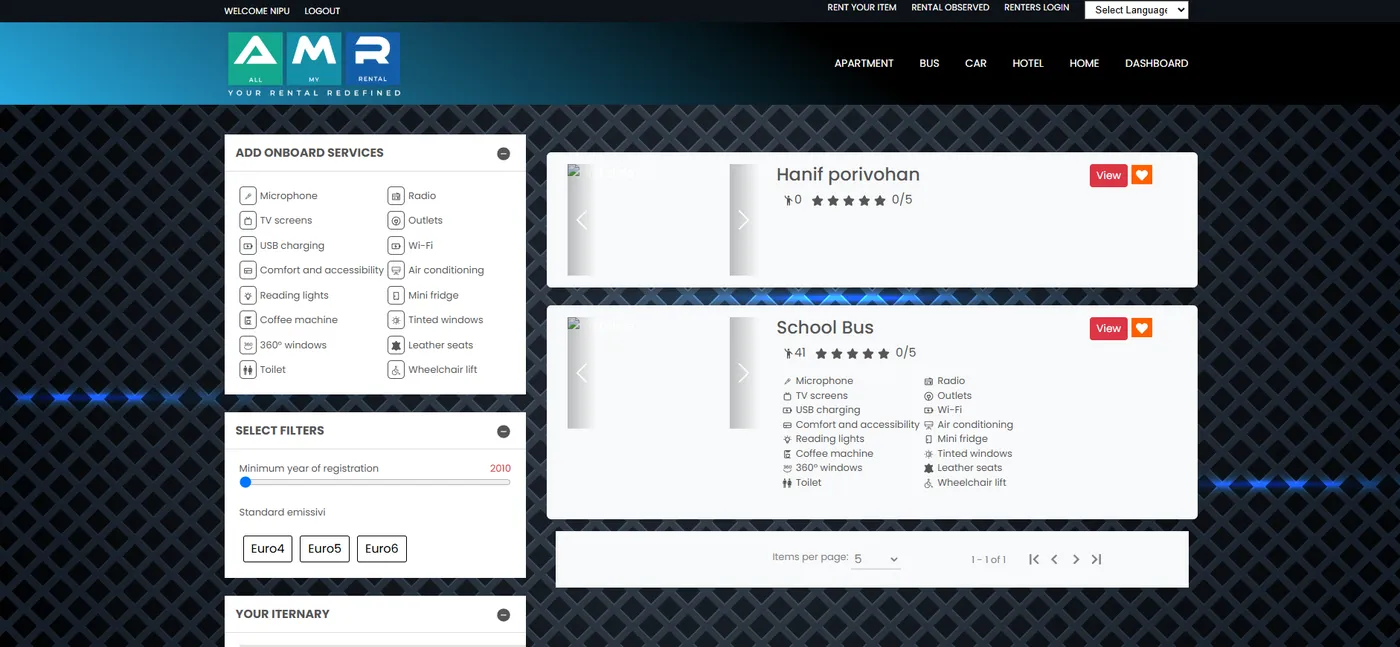Toggle the Euro5 emission filter
This screenshot has width=1400, height=647.
point(325,549)
